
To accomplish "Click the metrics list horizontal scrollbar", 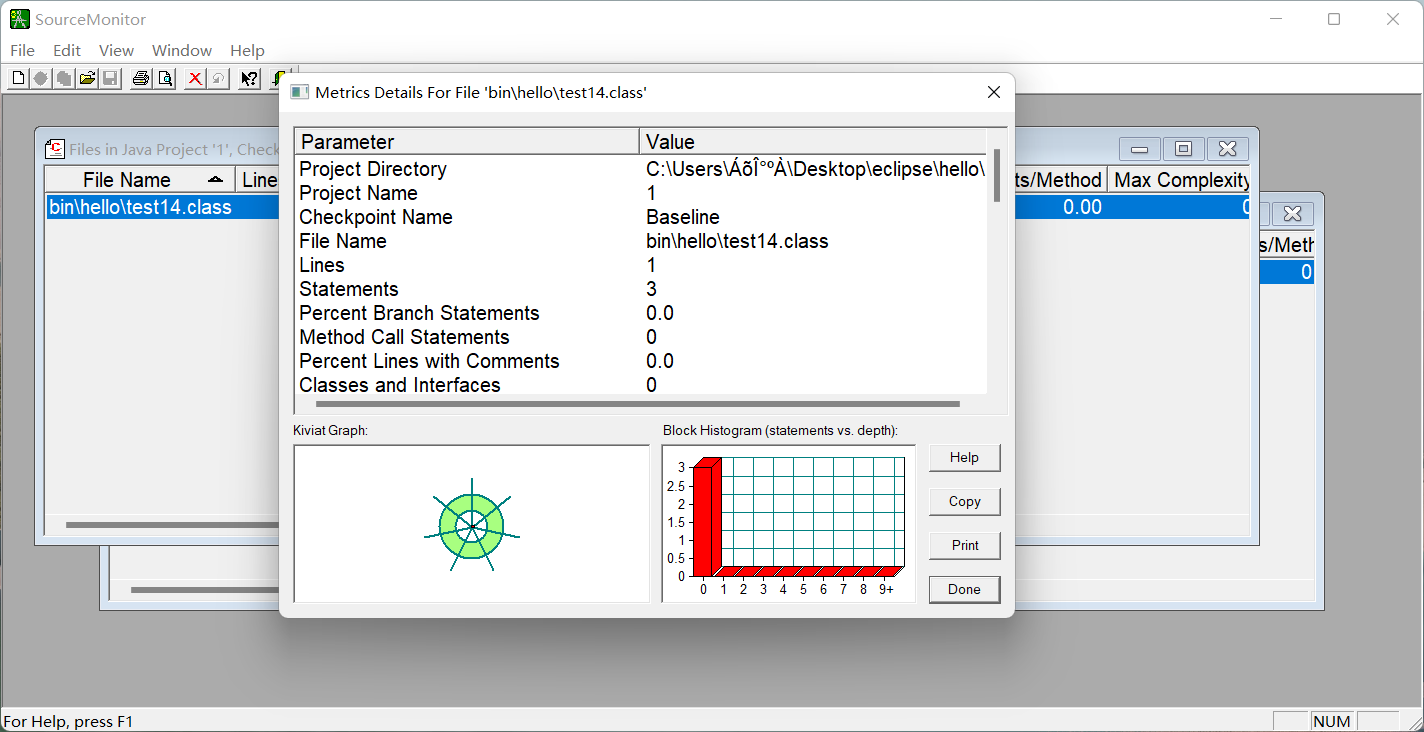I will pos(638,404).
